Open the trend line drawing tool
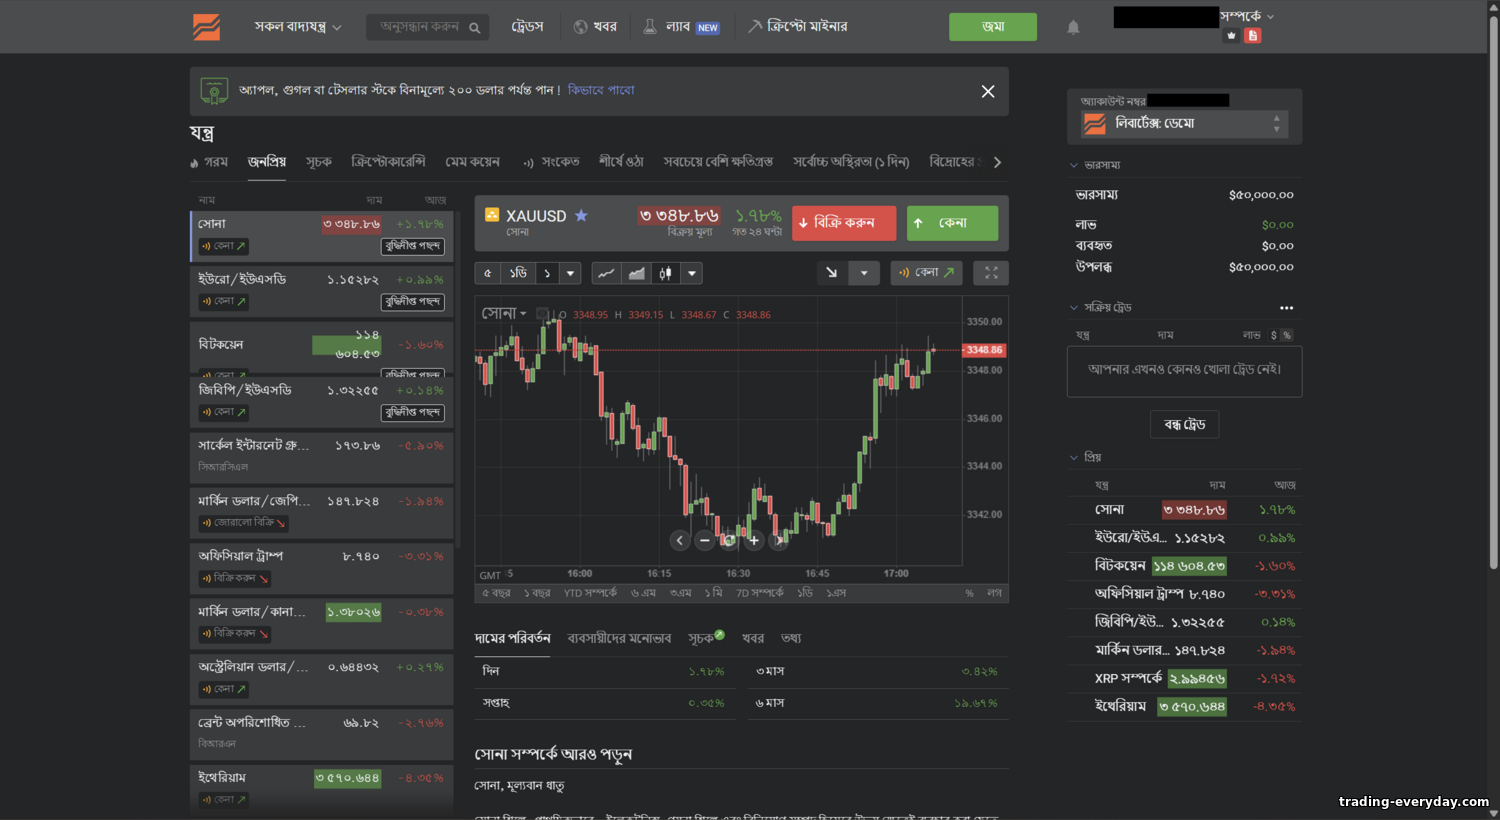 coord(832,272)
